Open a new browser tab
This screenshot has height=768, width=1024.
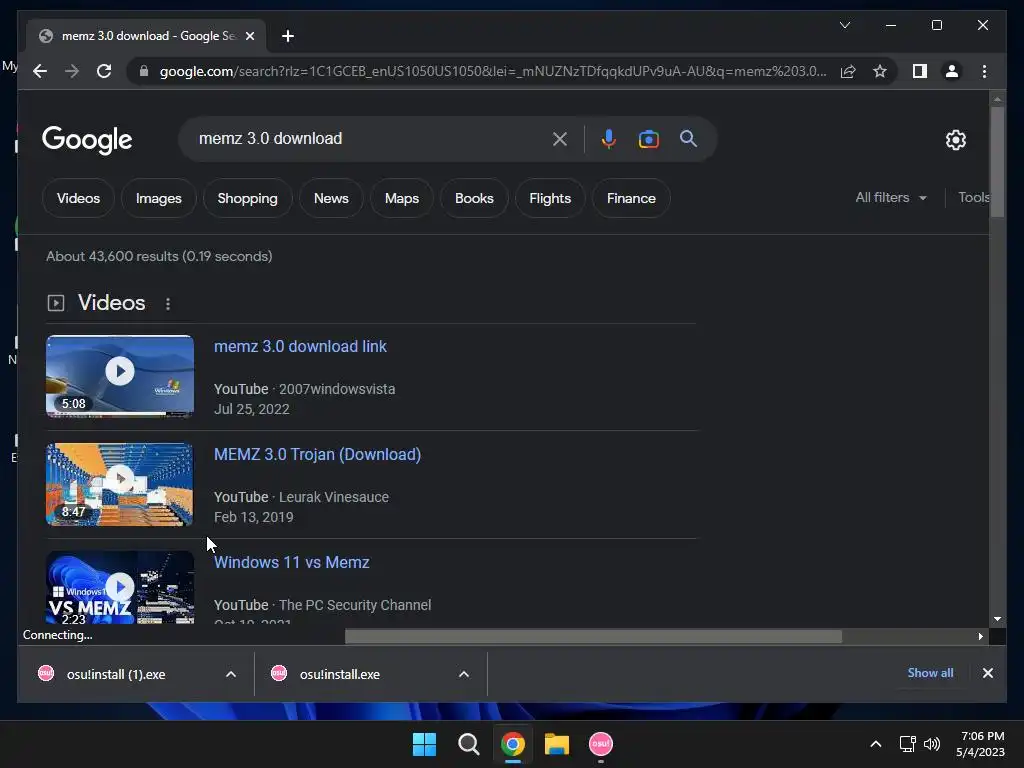288,36
